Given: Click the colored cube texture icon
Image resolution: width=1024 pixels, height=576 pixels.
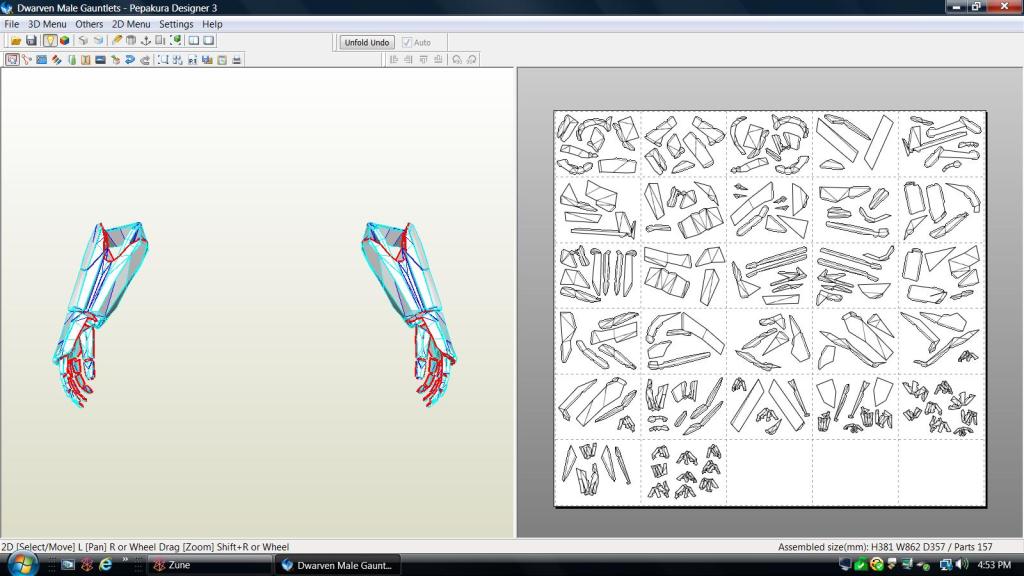Looking at the screenshot, I should 65,40.
